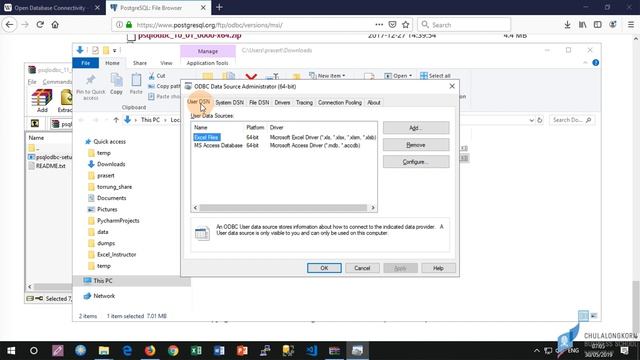640x360 pixels.
Task: Click the Cut scissors icon in ribbon
Action: point(151,76)
